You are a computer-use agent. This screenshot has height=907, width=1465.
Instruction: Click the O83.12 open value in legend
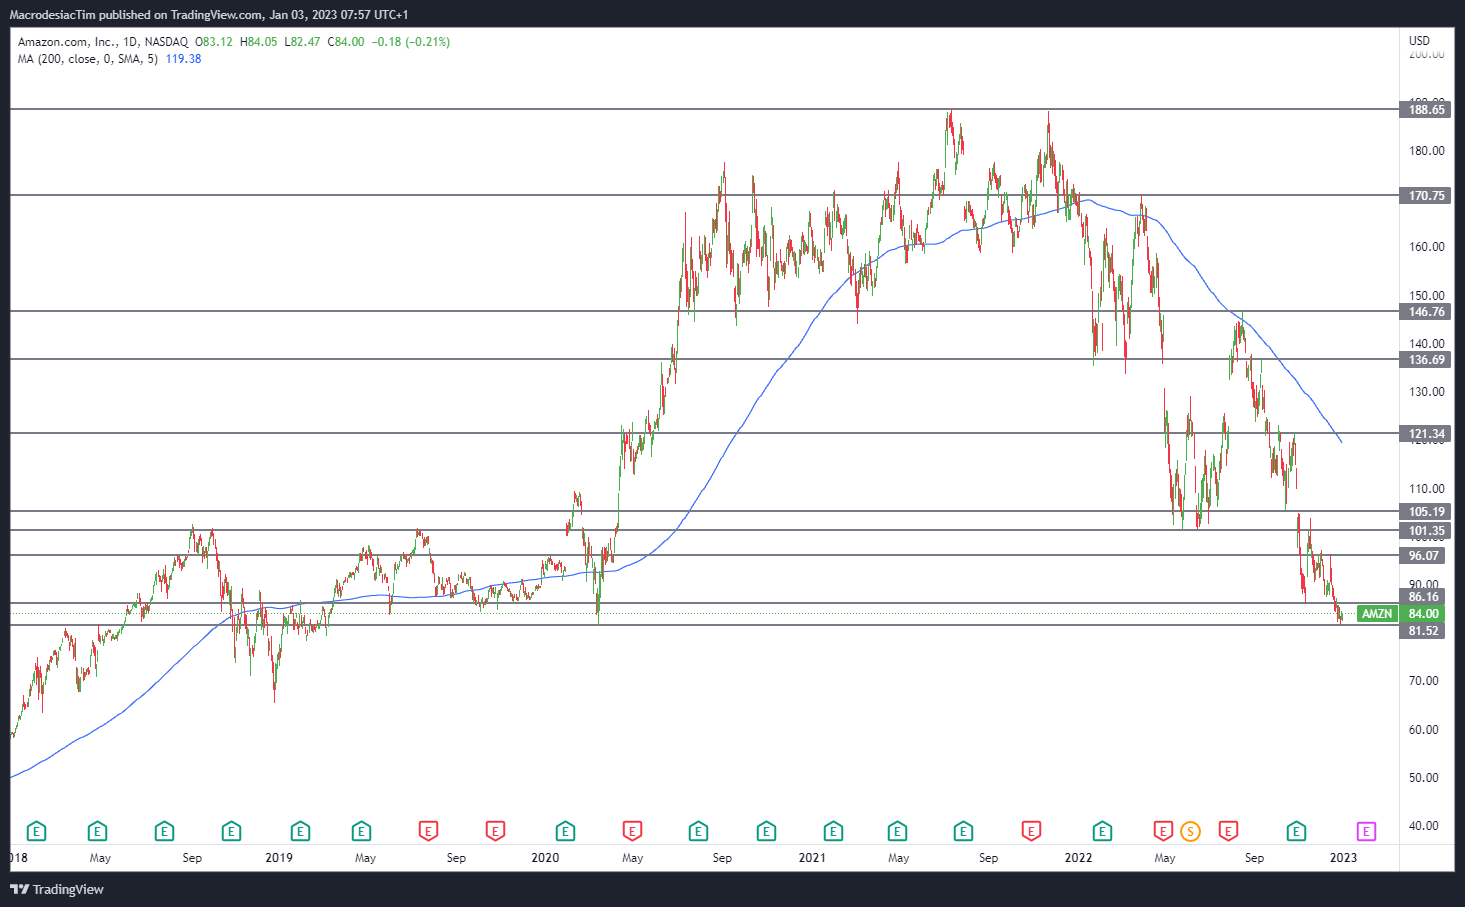click(214, 42)
